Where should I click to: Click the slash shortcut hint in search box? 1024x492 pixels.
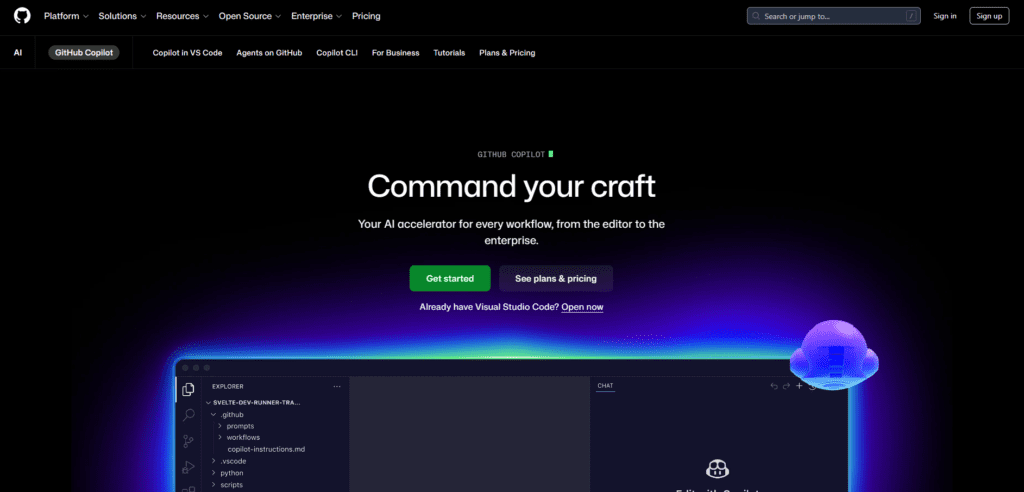pyautogui.click(x=911, y=16)
